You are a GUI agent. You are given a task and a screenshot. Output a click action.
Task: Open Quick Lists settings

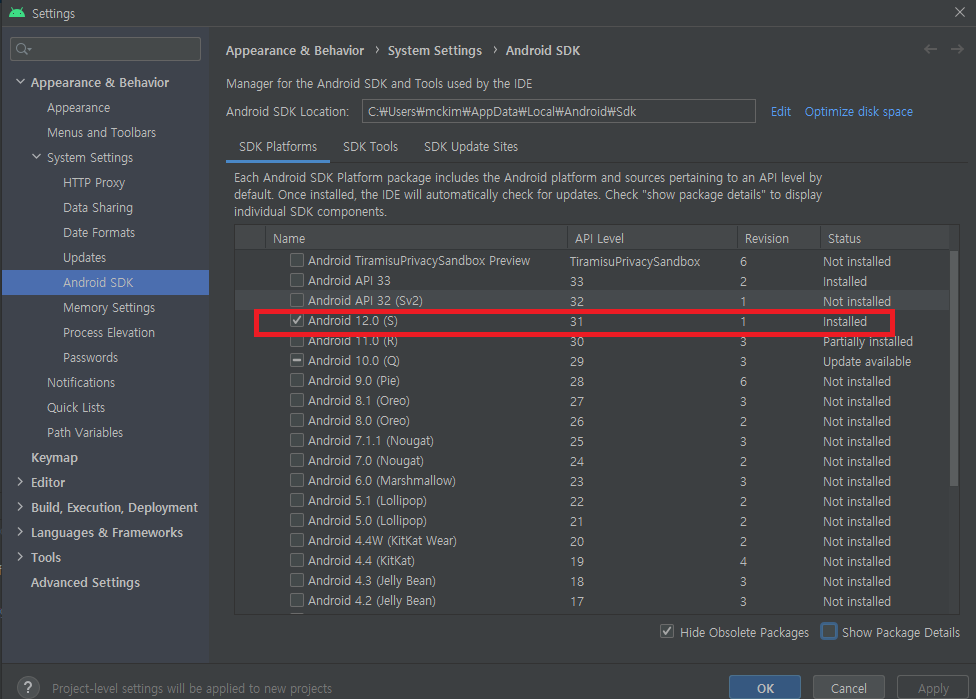[76, 407]
